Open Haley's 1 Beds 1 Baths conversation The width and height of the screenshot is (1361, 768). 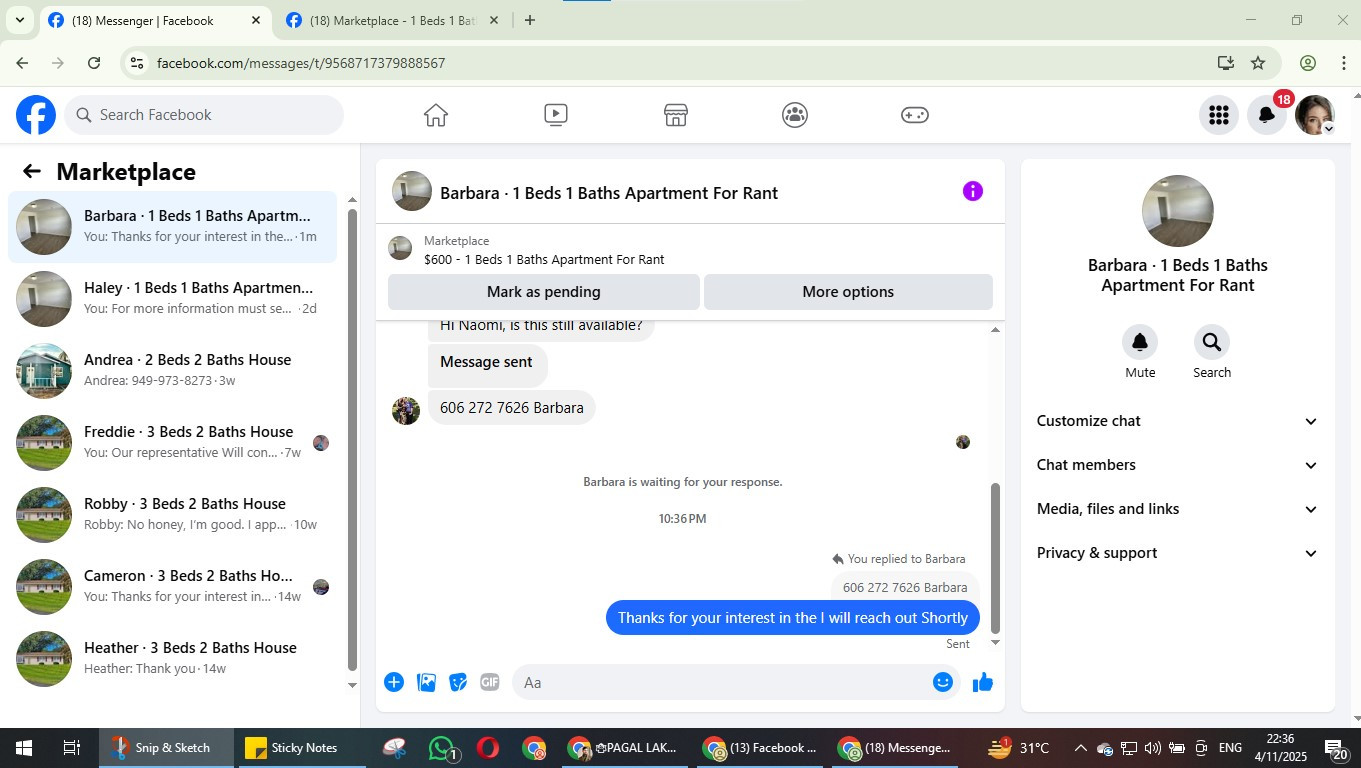173,299
